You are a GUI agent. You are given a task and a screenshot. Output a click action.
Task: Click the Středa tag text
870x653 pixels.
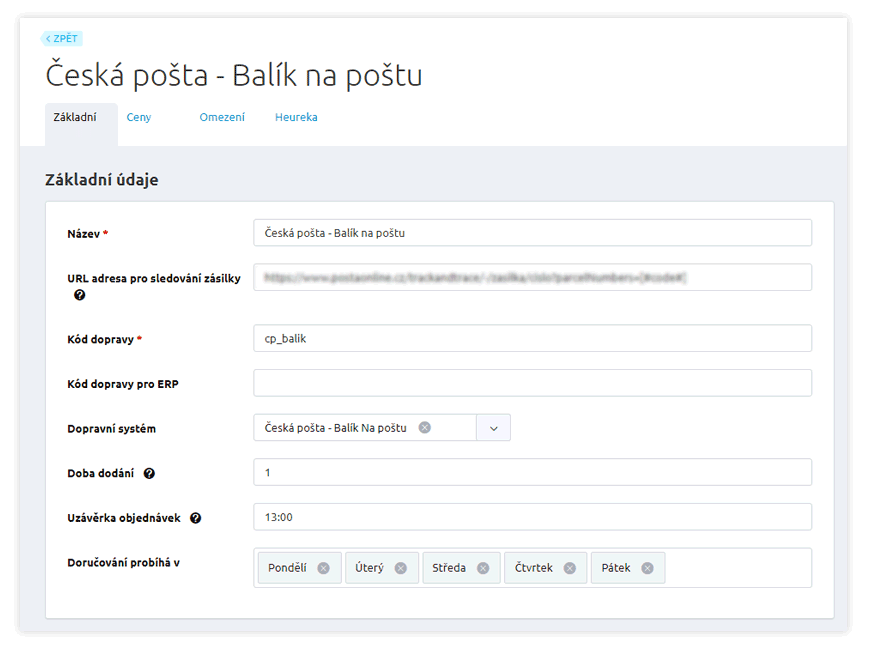click(449, 568)
